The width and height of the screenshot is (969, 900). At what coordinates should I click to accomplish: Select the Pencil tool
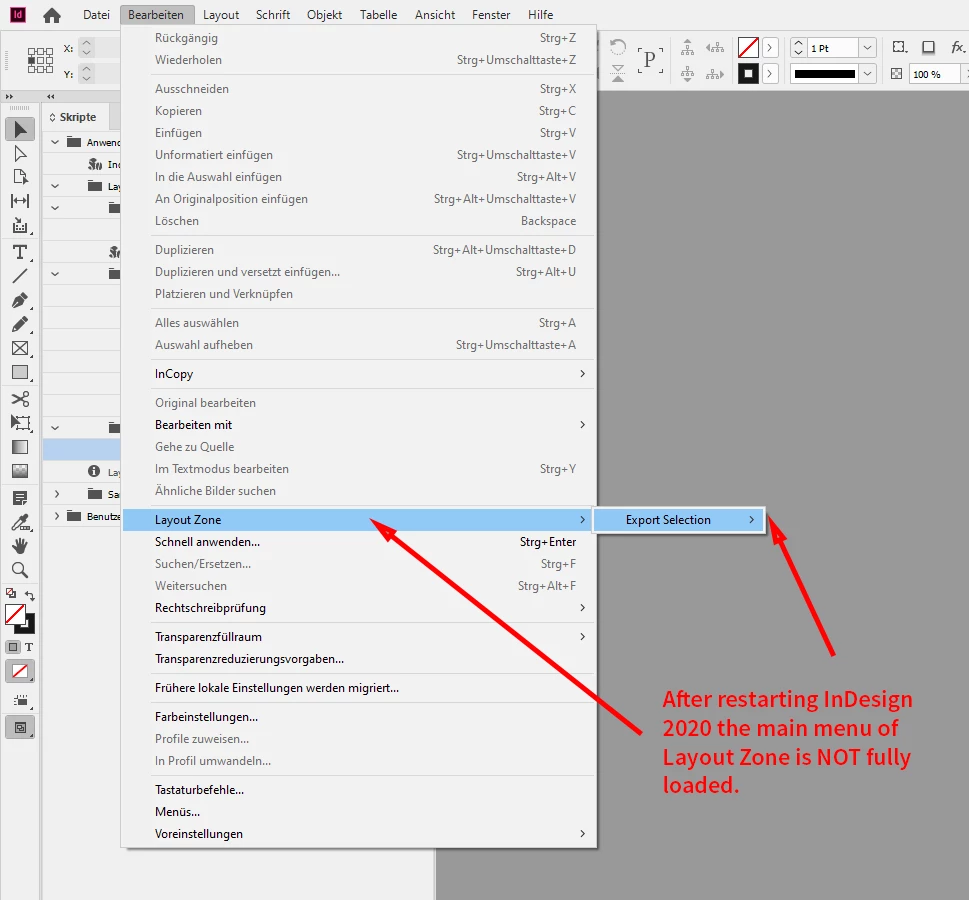20,324
